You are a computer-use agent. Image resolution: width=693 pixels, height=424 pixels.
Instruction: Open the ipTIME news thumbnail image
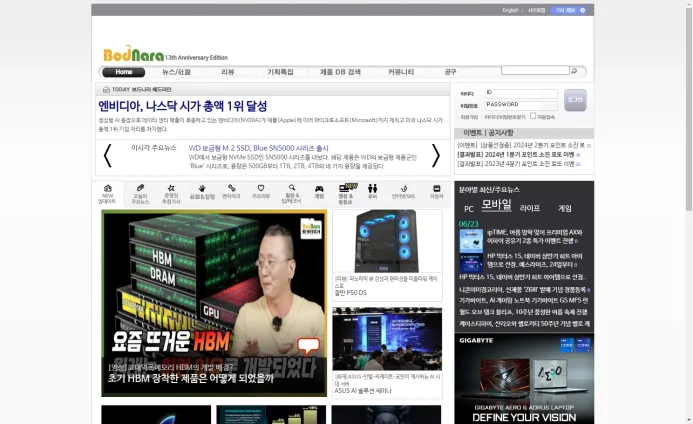[x=471, y=241]
